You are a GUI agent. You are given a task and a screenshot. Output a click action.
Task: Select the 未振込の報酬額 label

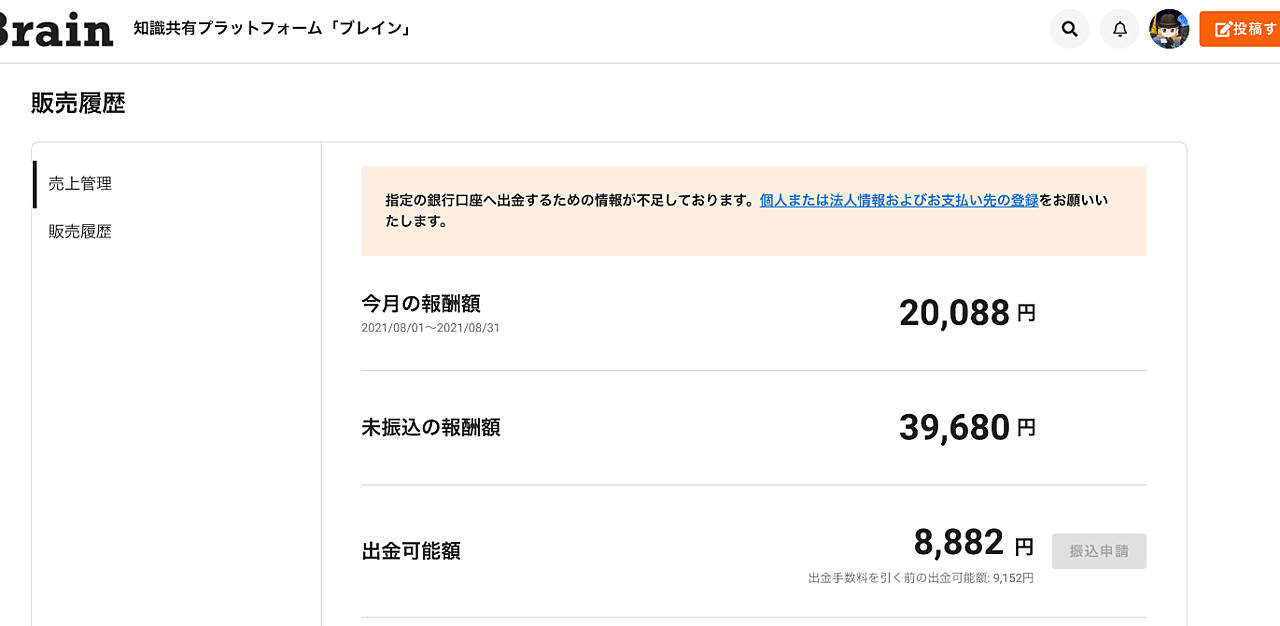pyautogui.click(x=431, y=428)
